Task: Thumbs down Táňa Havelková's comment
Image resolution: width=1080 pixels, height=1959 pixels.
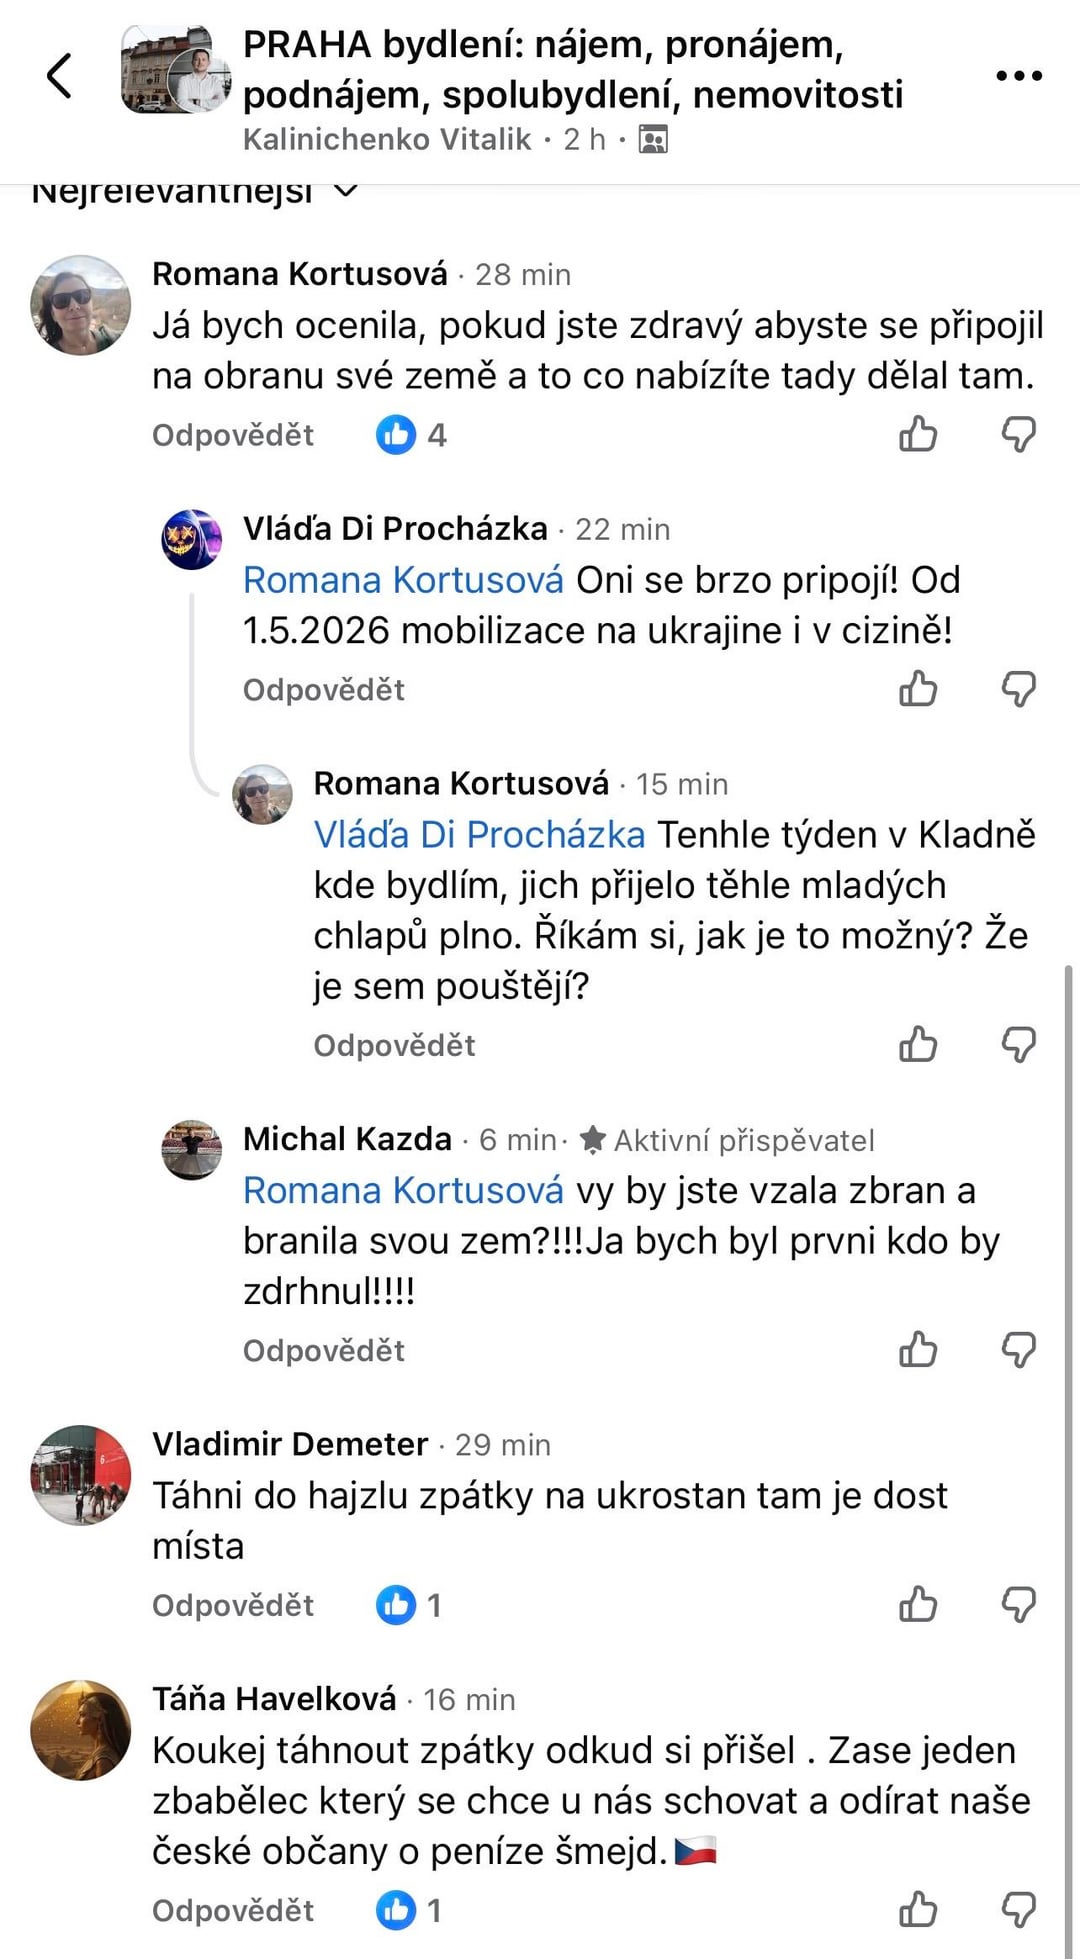Action: pyautogui.click(x=1018, y=1910)
